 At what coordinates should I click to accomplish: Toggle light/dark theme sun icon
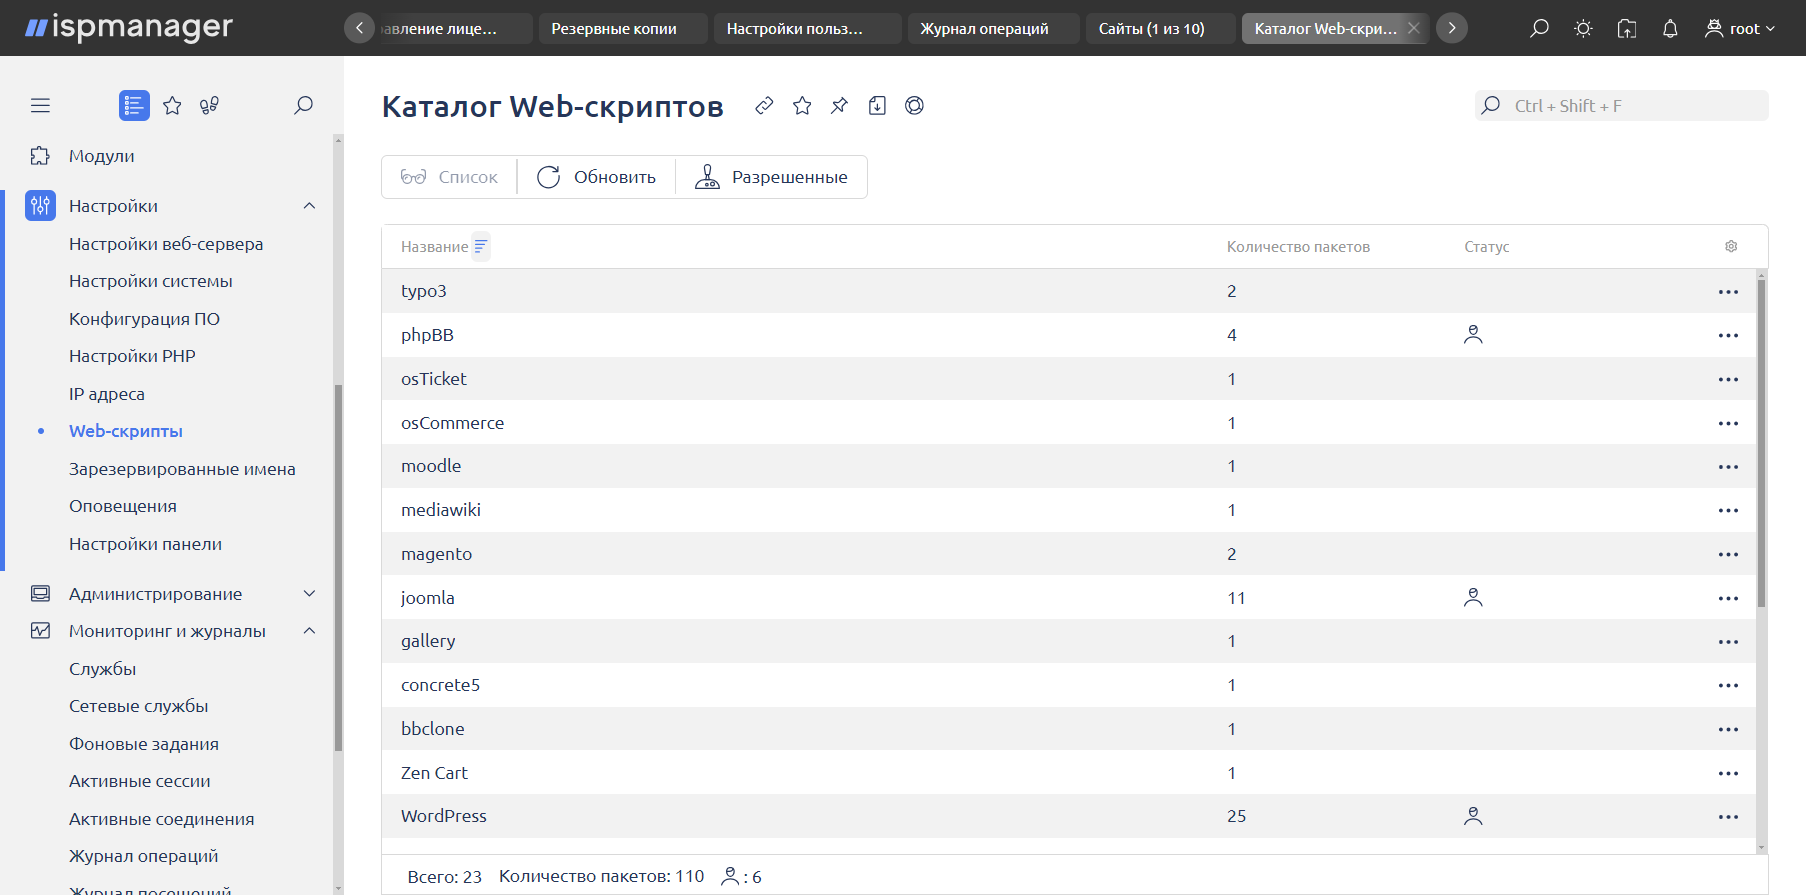(x=1583, y=28)
